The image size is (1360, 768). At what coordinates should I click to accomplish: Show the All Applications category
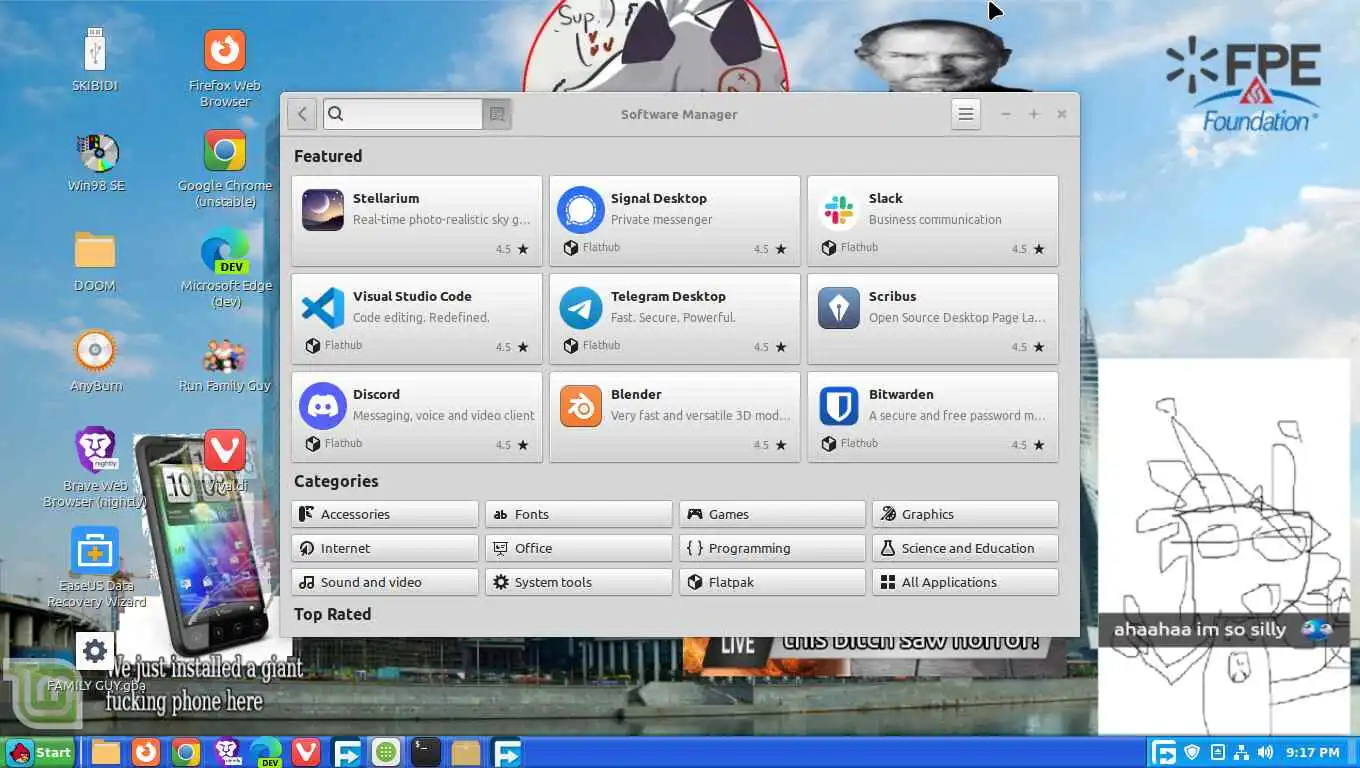tap(965, 582)
